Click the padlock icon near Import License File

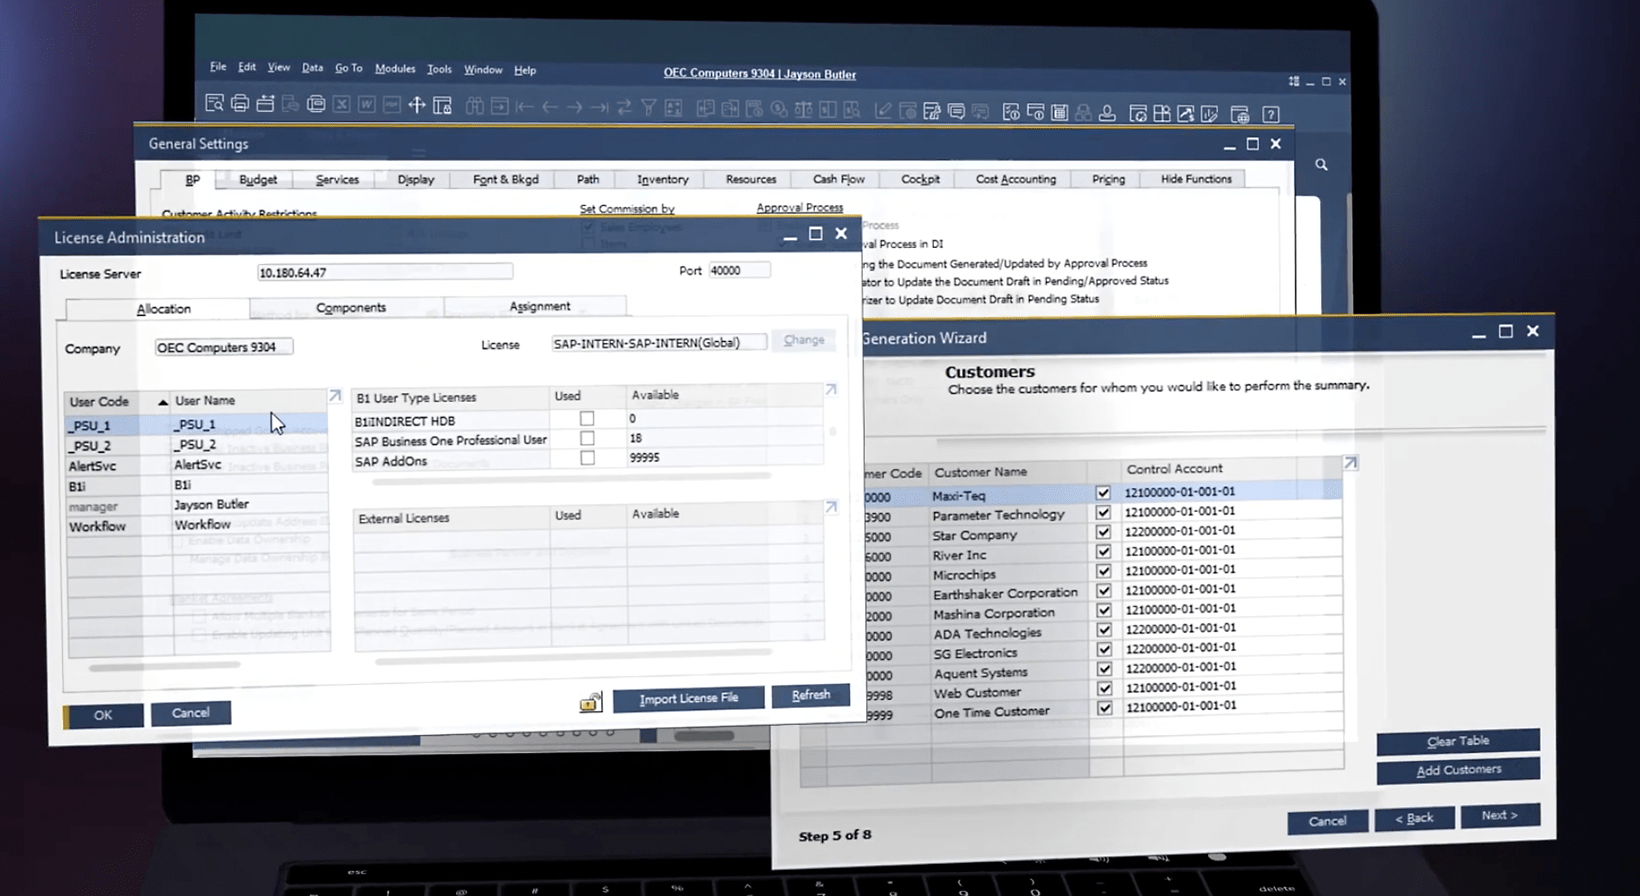point(591,702)
